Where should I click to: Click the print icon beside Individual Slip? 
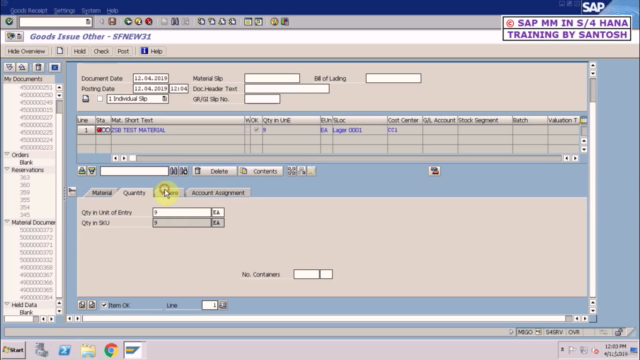tap(86, 99)
